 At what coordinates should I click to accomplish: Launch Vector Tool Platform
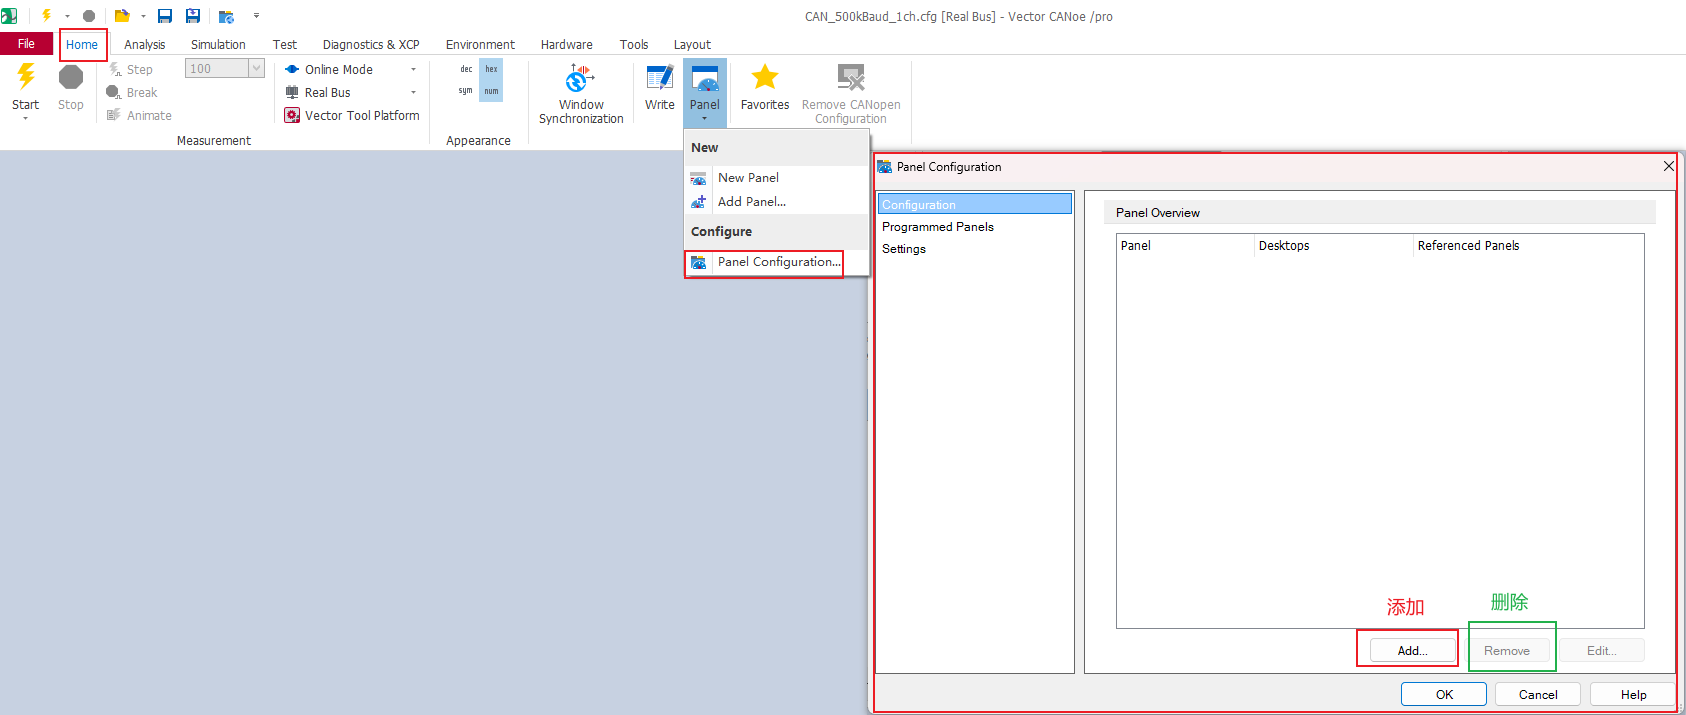coord(352,115)
